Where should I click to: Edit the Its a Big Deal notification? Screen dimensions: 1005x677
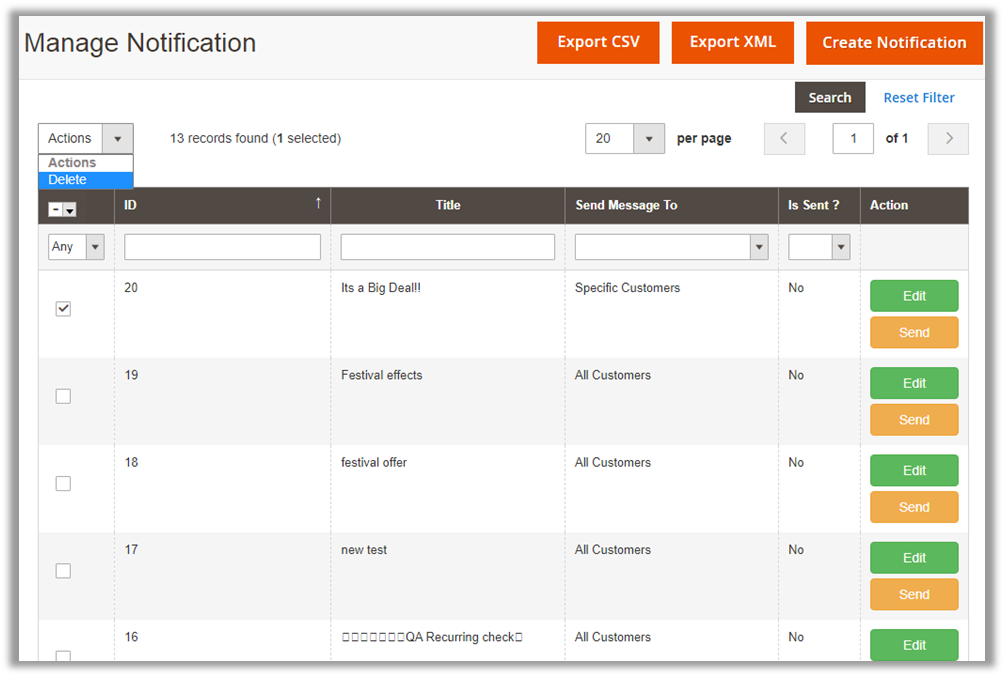pos(914,296)
